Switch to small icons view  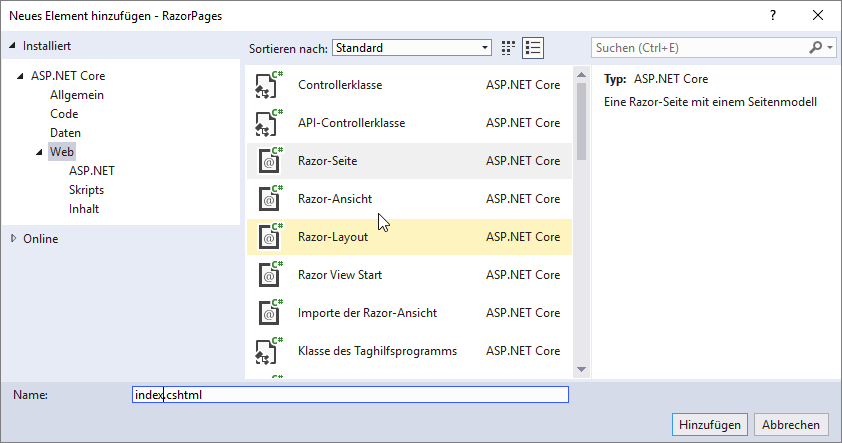(x=509, y=47)
